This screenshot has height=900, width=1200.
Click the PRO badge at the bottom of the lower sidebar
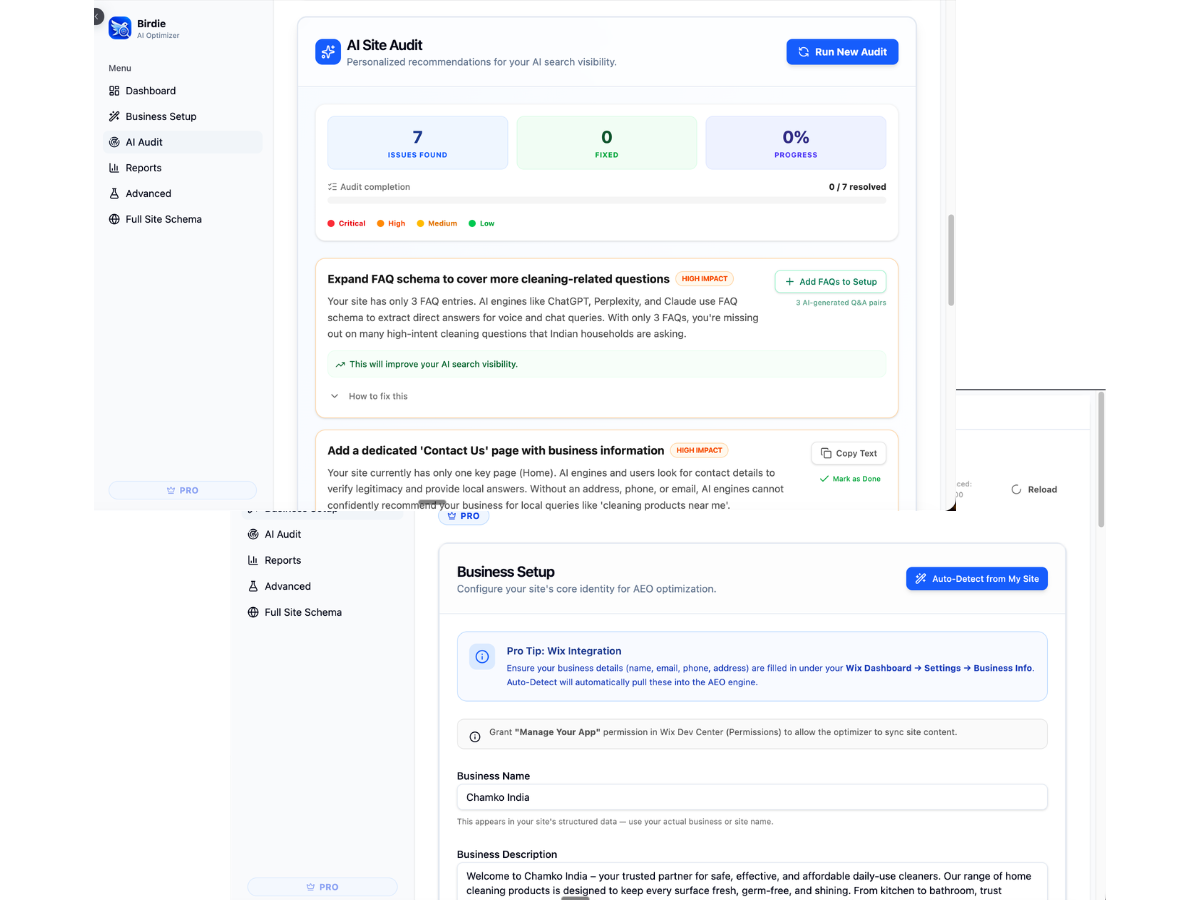click(x=322, y=887)
